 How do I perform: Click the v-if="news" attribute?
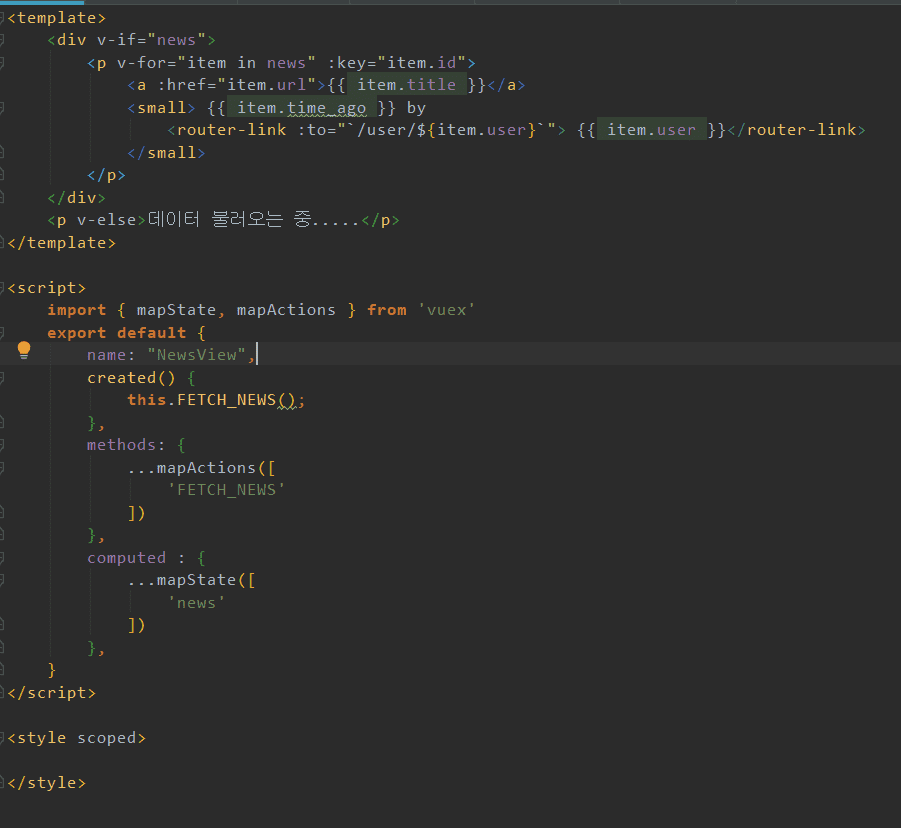click(x=151, y=40)
